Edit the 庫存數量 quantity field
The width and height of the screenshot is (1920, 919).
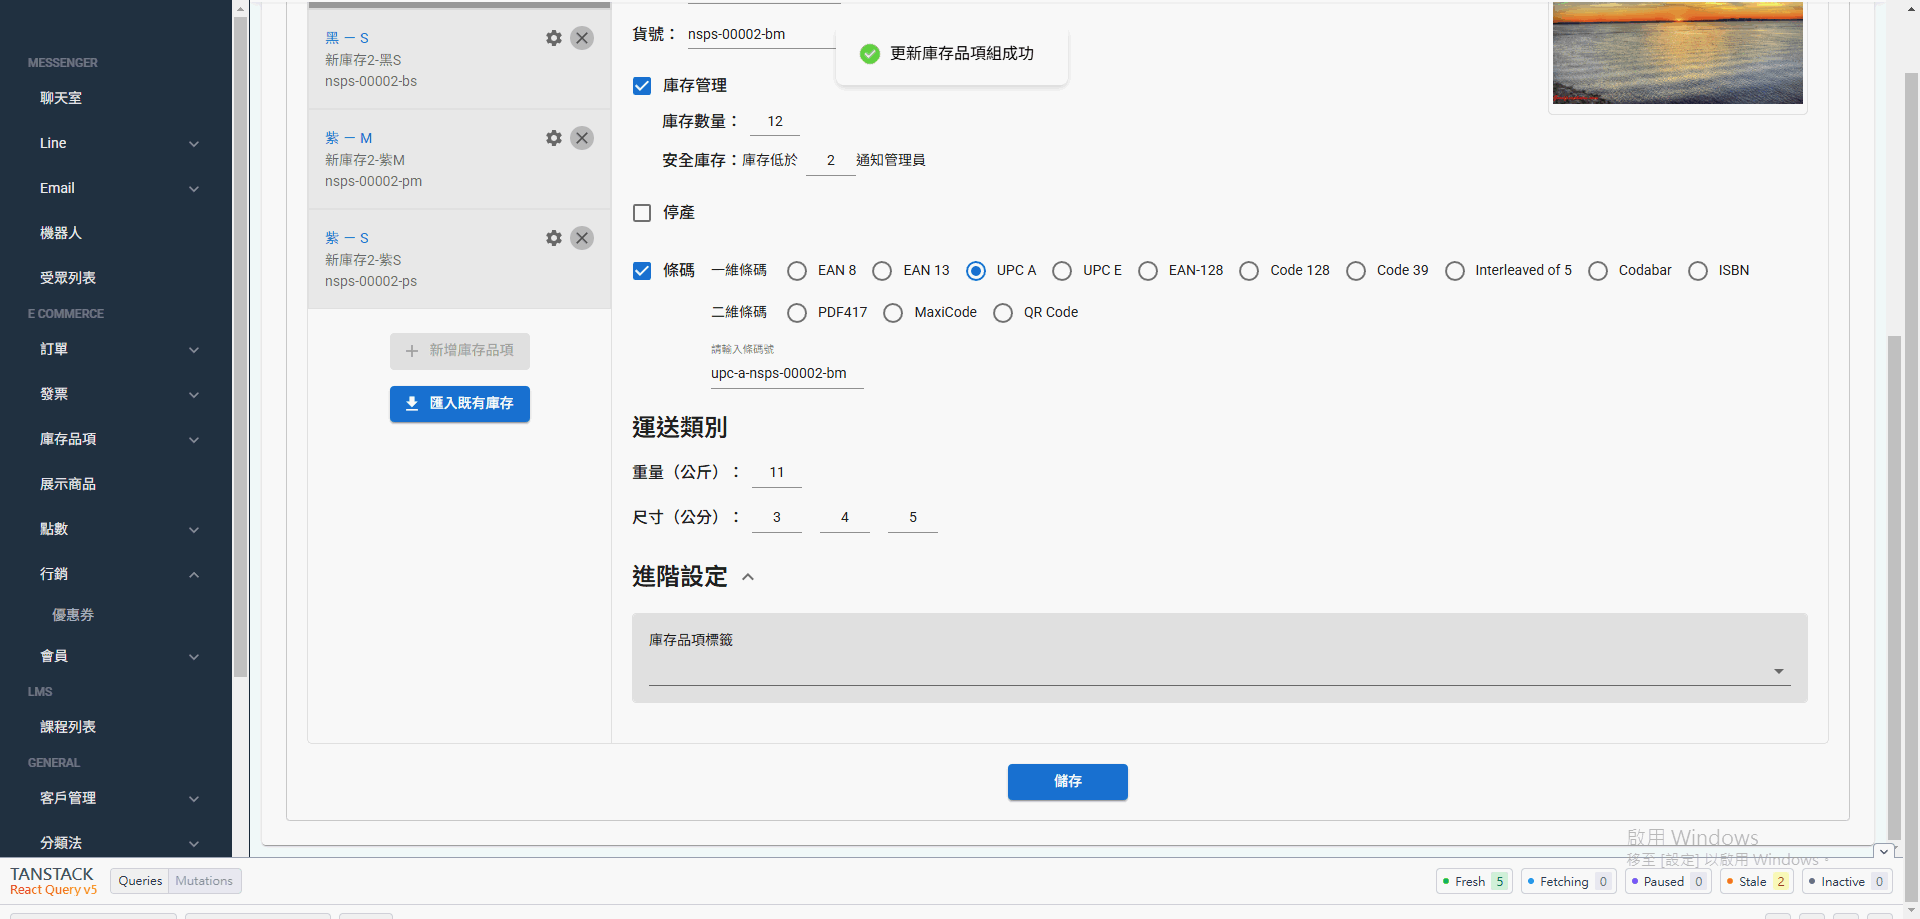point(775,122)
